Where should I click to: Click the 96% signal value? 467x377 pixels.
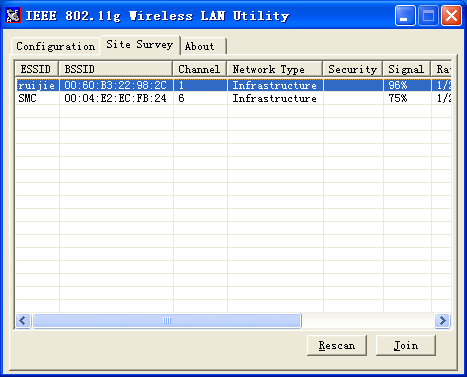pos(398,85)
